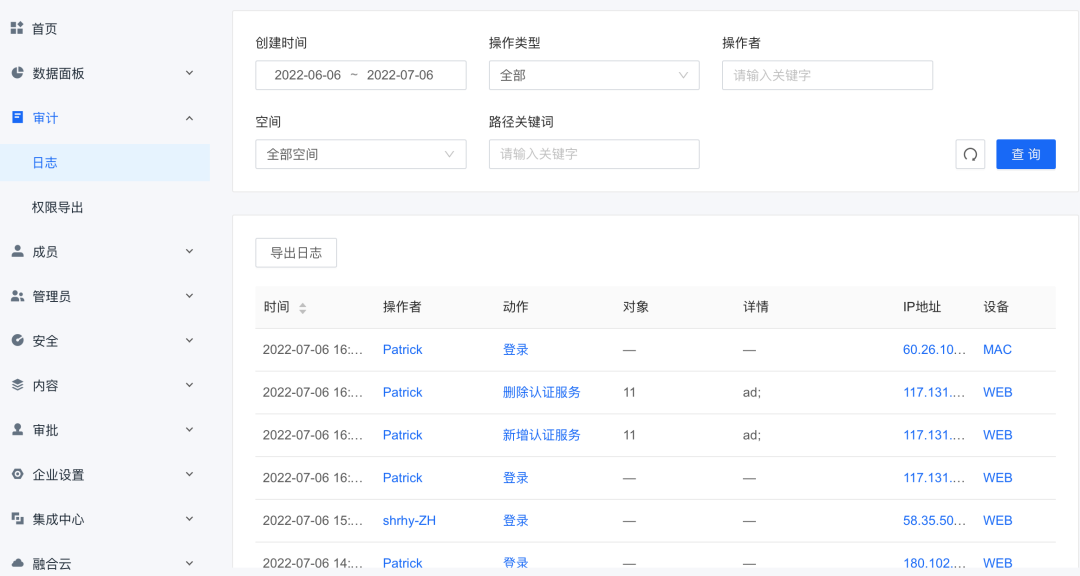
Task: Click the 导出日志 button
Action: 295,253
